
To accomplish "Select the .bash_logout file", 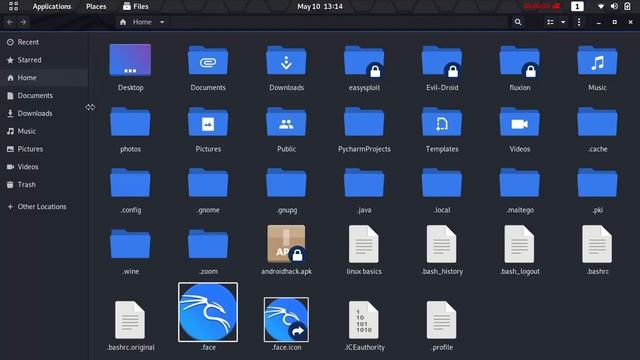I will [519, 244].
